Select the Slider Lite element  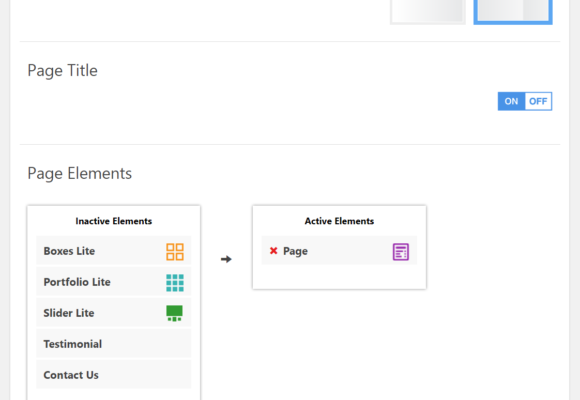click(114, 313)
